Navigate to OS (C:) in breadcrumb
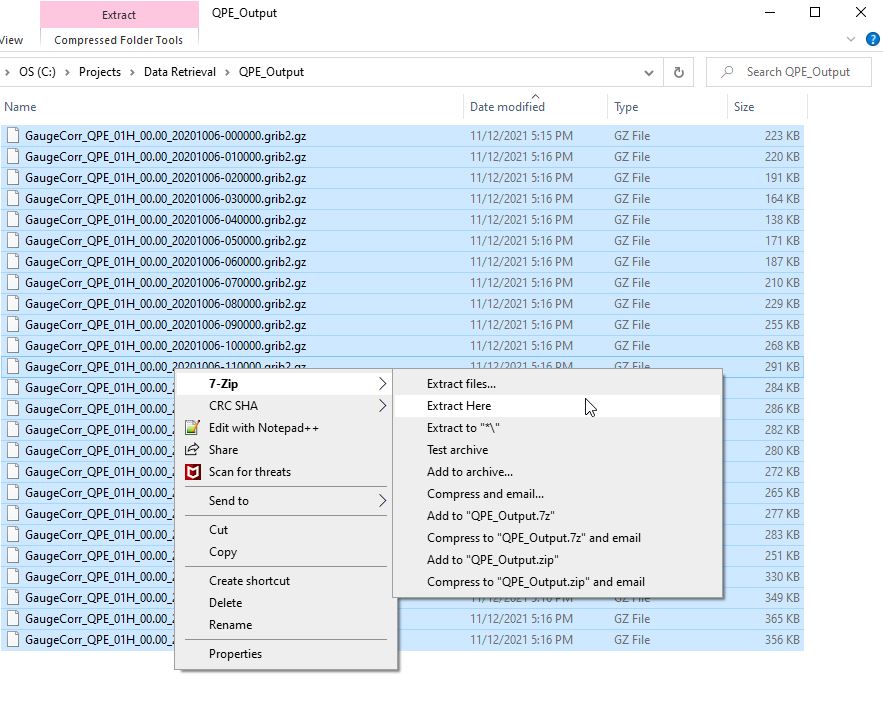The image size is (883, 714). [37, 72]
